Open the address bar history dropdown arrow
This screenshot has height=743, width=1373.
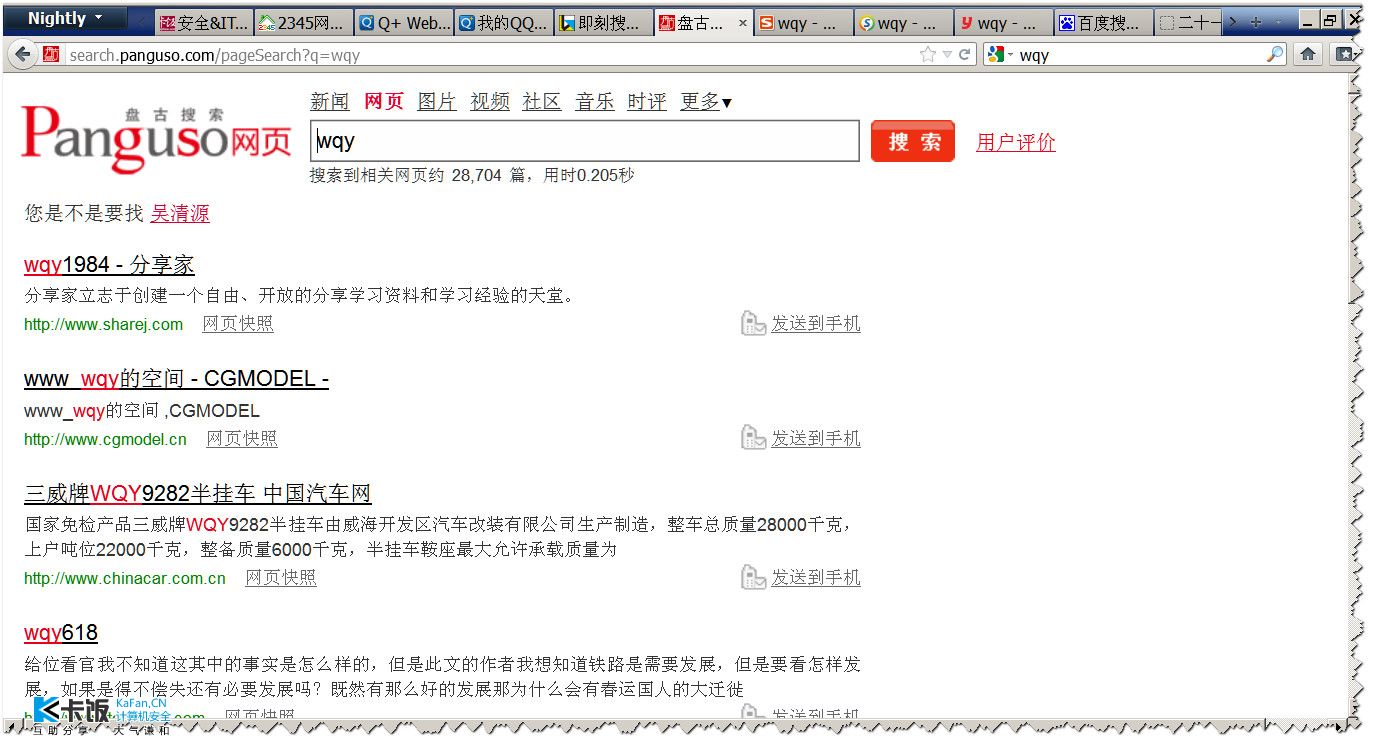[947, 55]
